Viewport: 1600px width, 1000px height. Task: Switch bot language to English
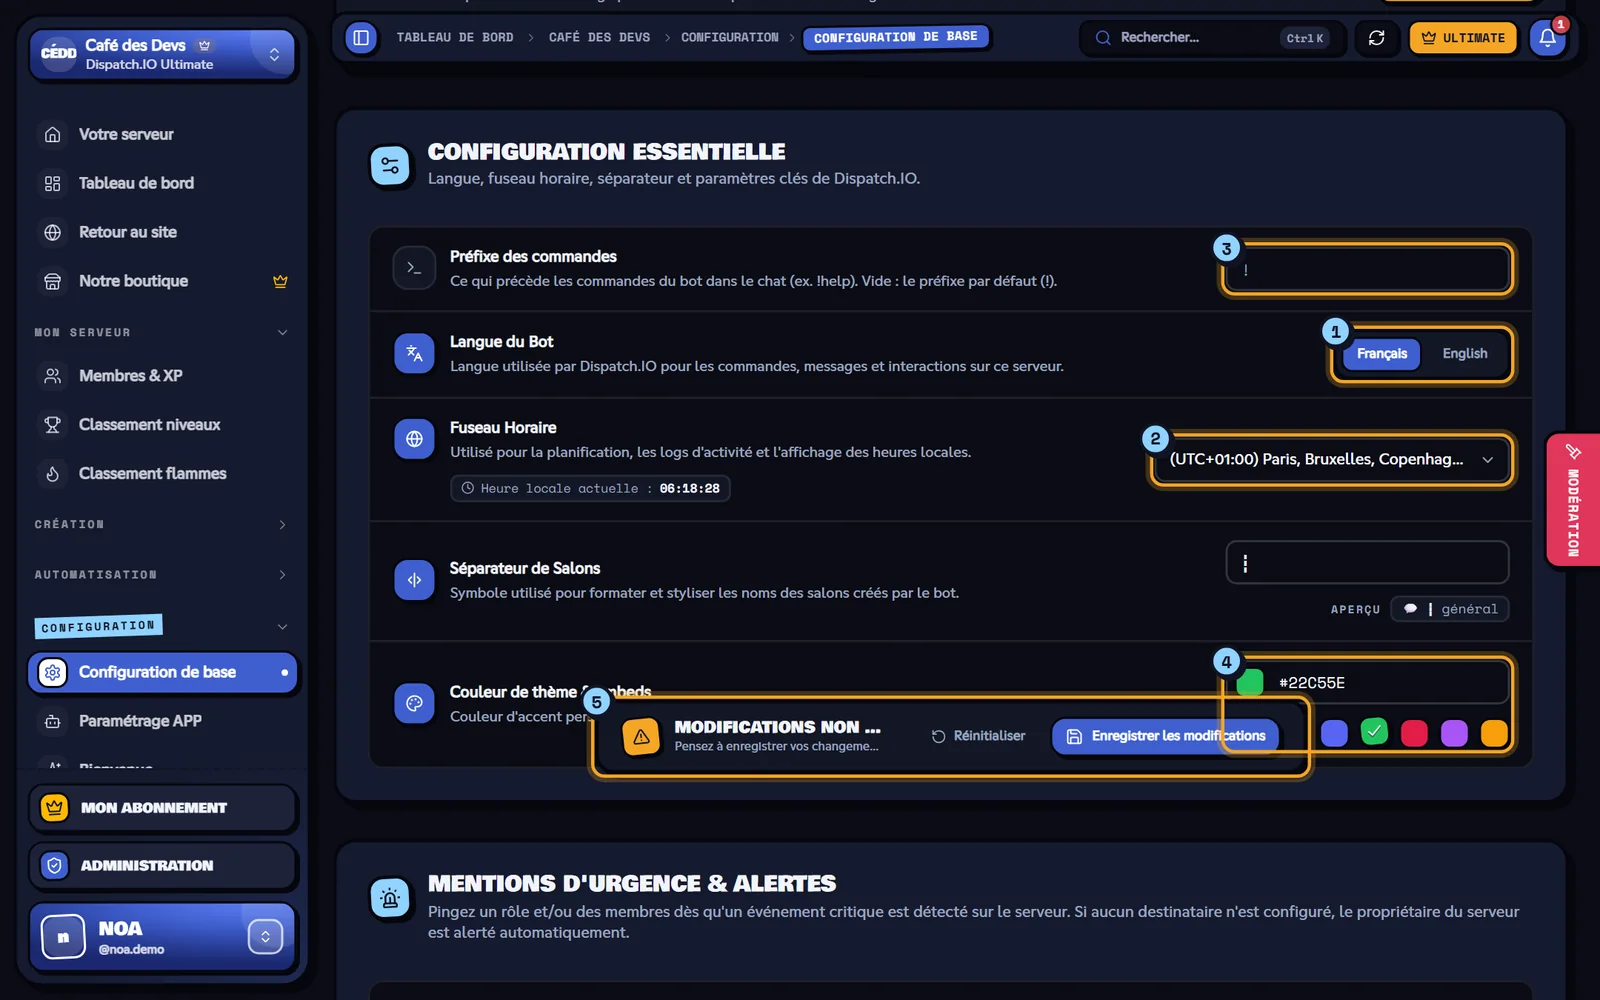tap(1464, 354)
